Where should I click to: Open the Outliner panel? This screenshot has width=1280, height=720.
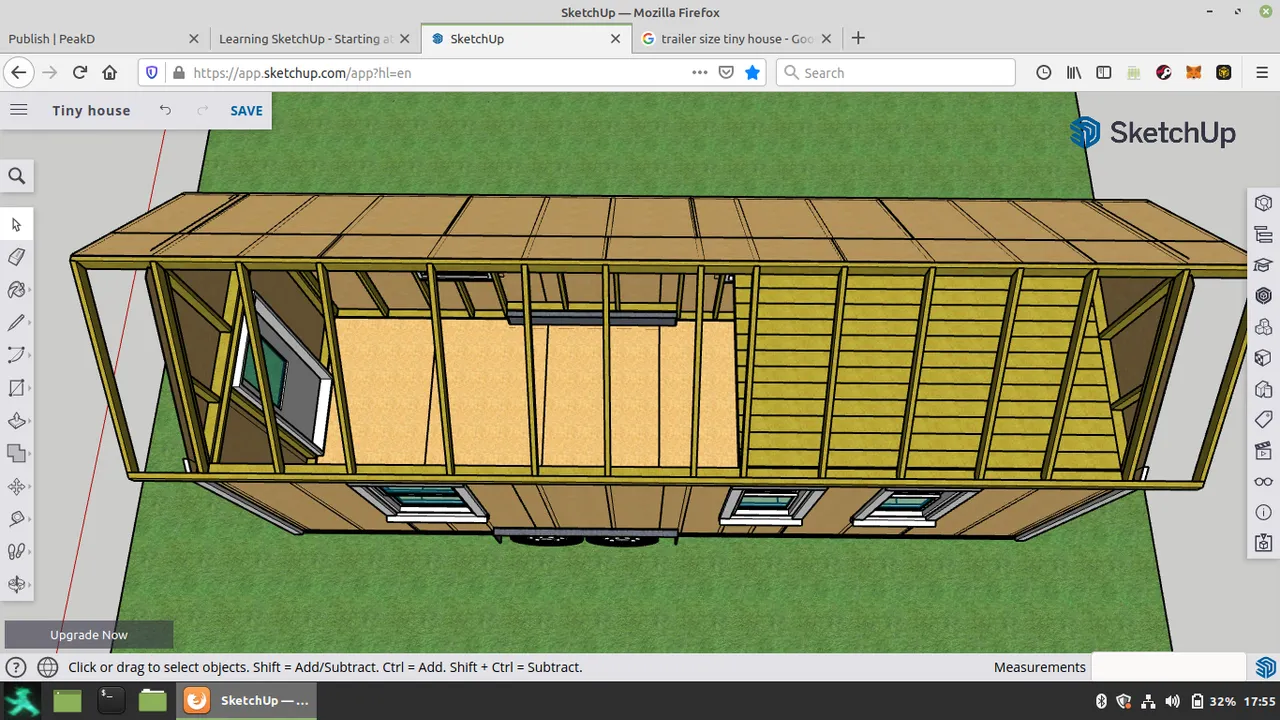(x=1263, y=234)
